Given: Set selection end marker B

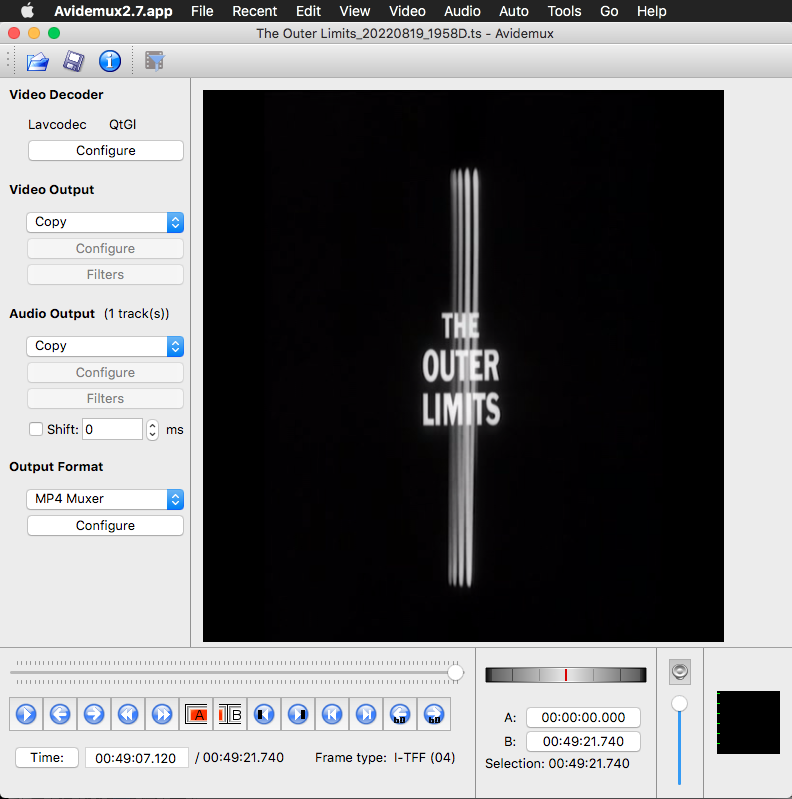Looking at the screenshot, I should 230,714.
